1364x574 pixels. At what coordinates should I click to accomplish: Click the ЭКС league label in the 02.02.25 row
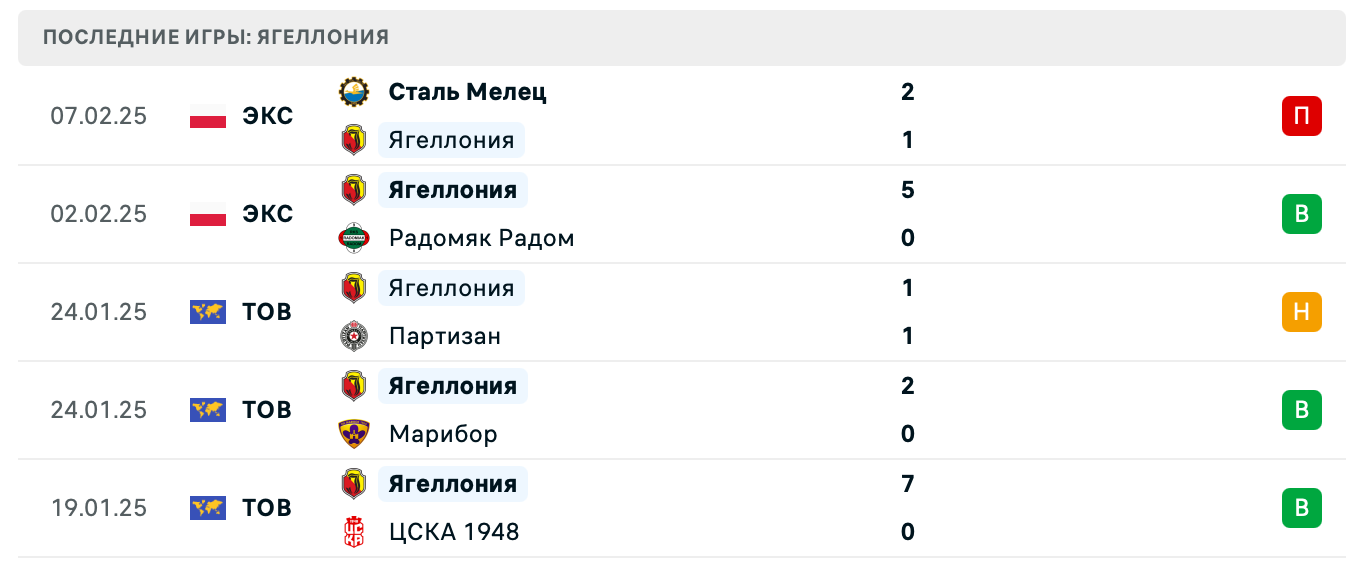pyautogui.click(x=268, y=214)
